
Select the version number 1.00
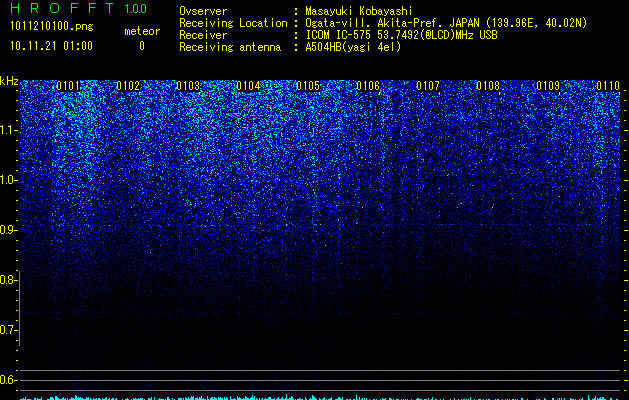point(135,9)
